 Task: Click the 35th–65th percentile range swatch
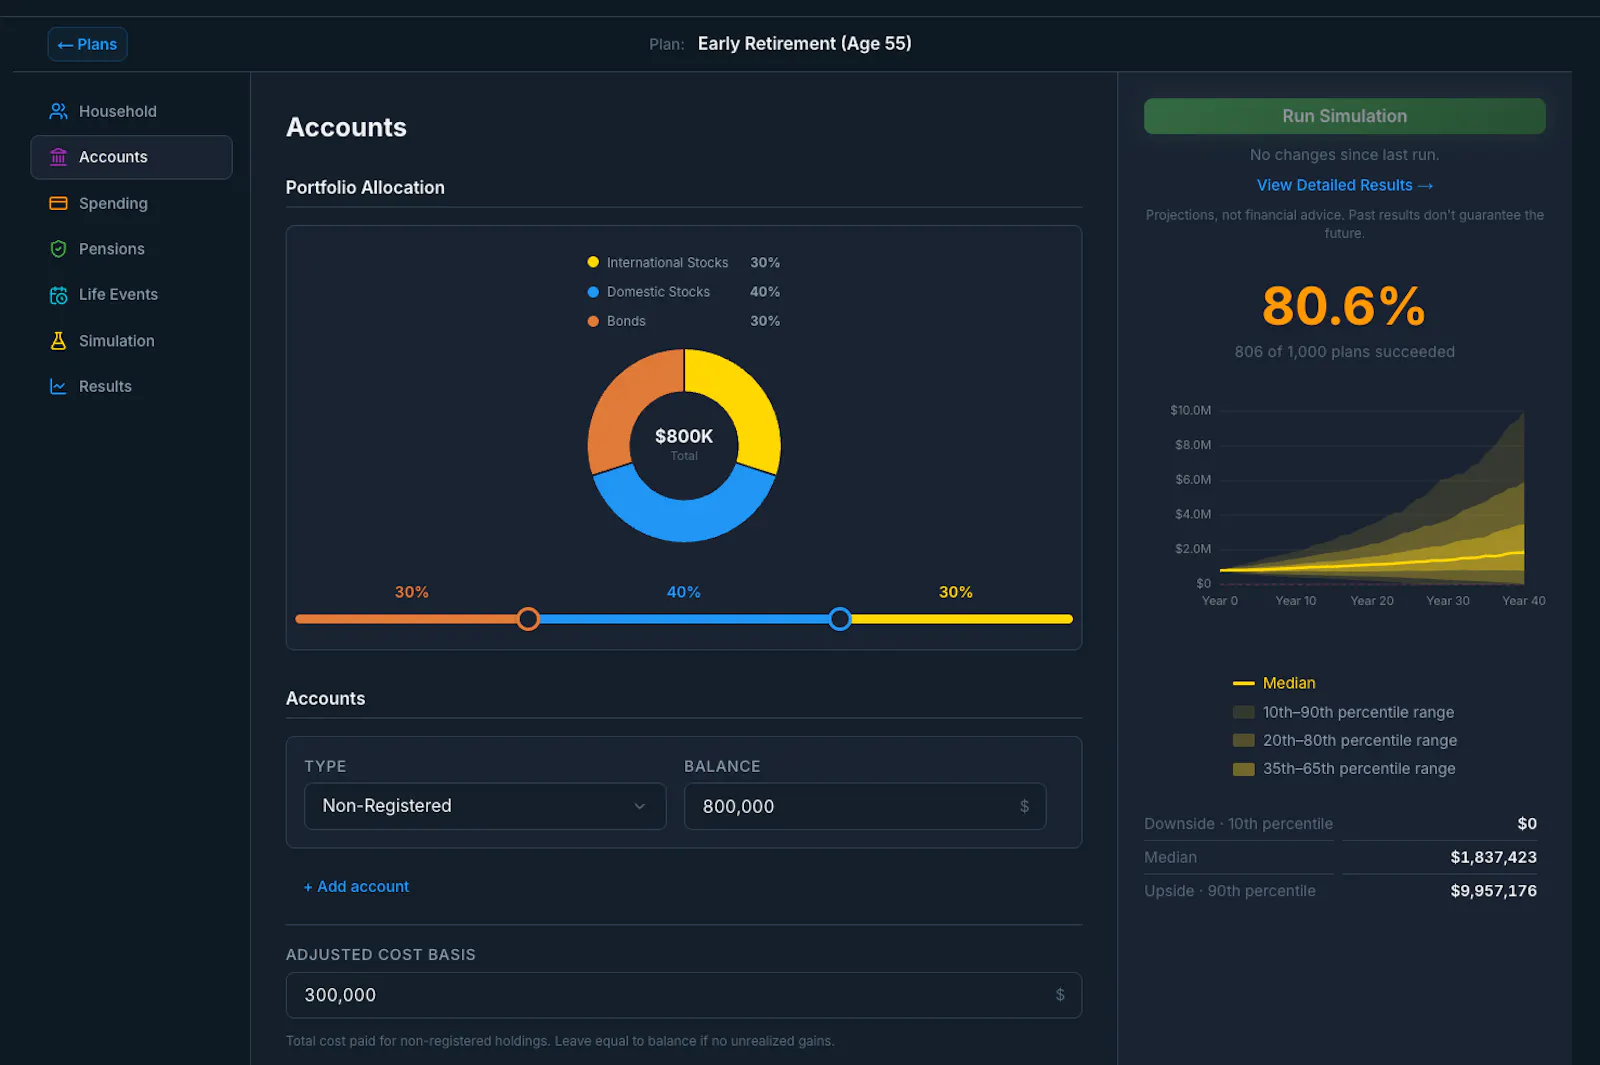coord(1243,769)
